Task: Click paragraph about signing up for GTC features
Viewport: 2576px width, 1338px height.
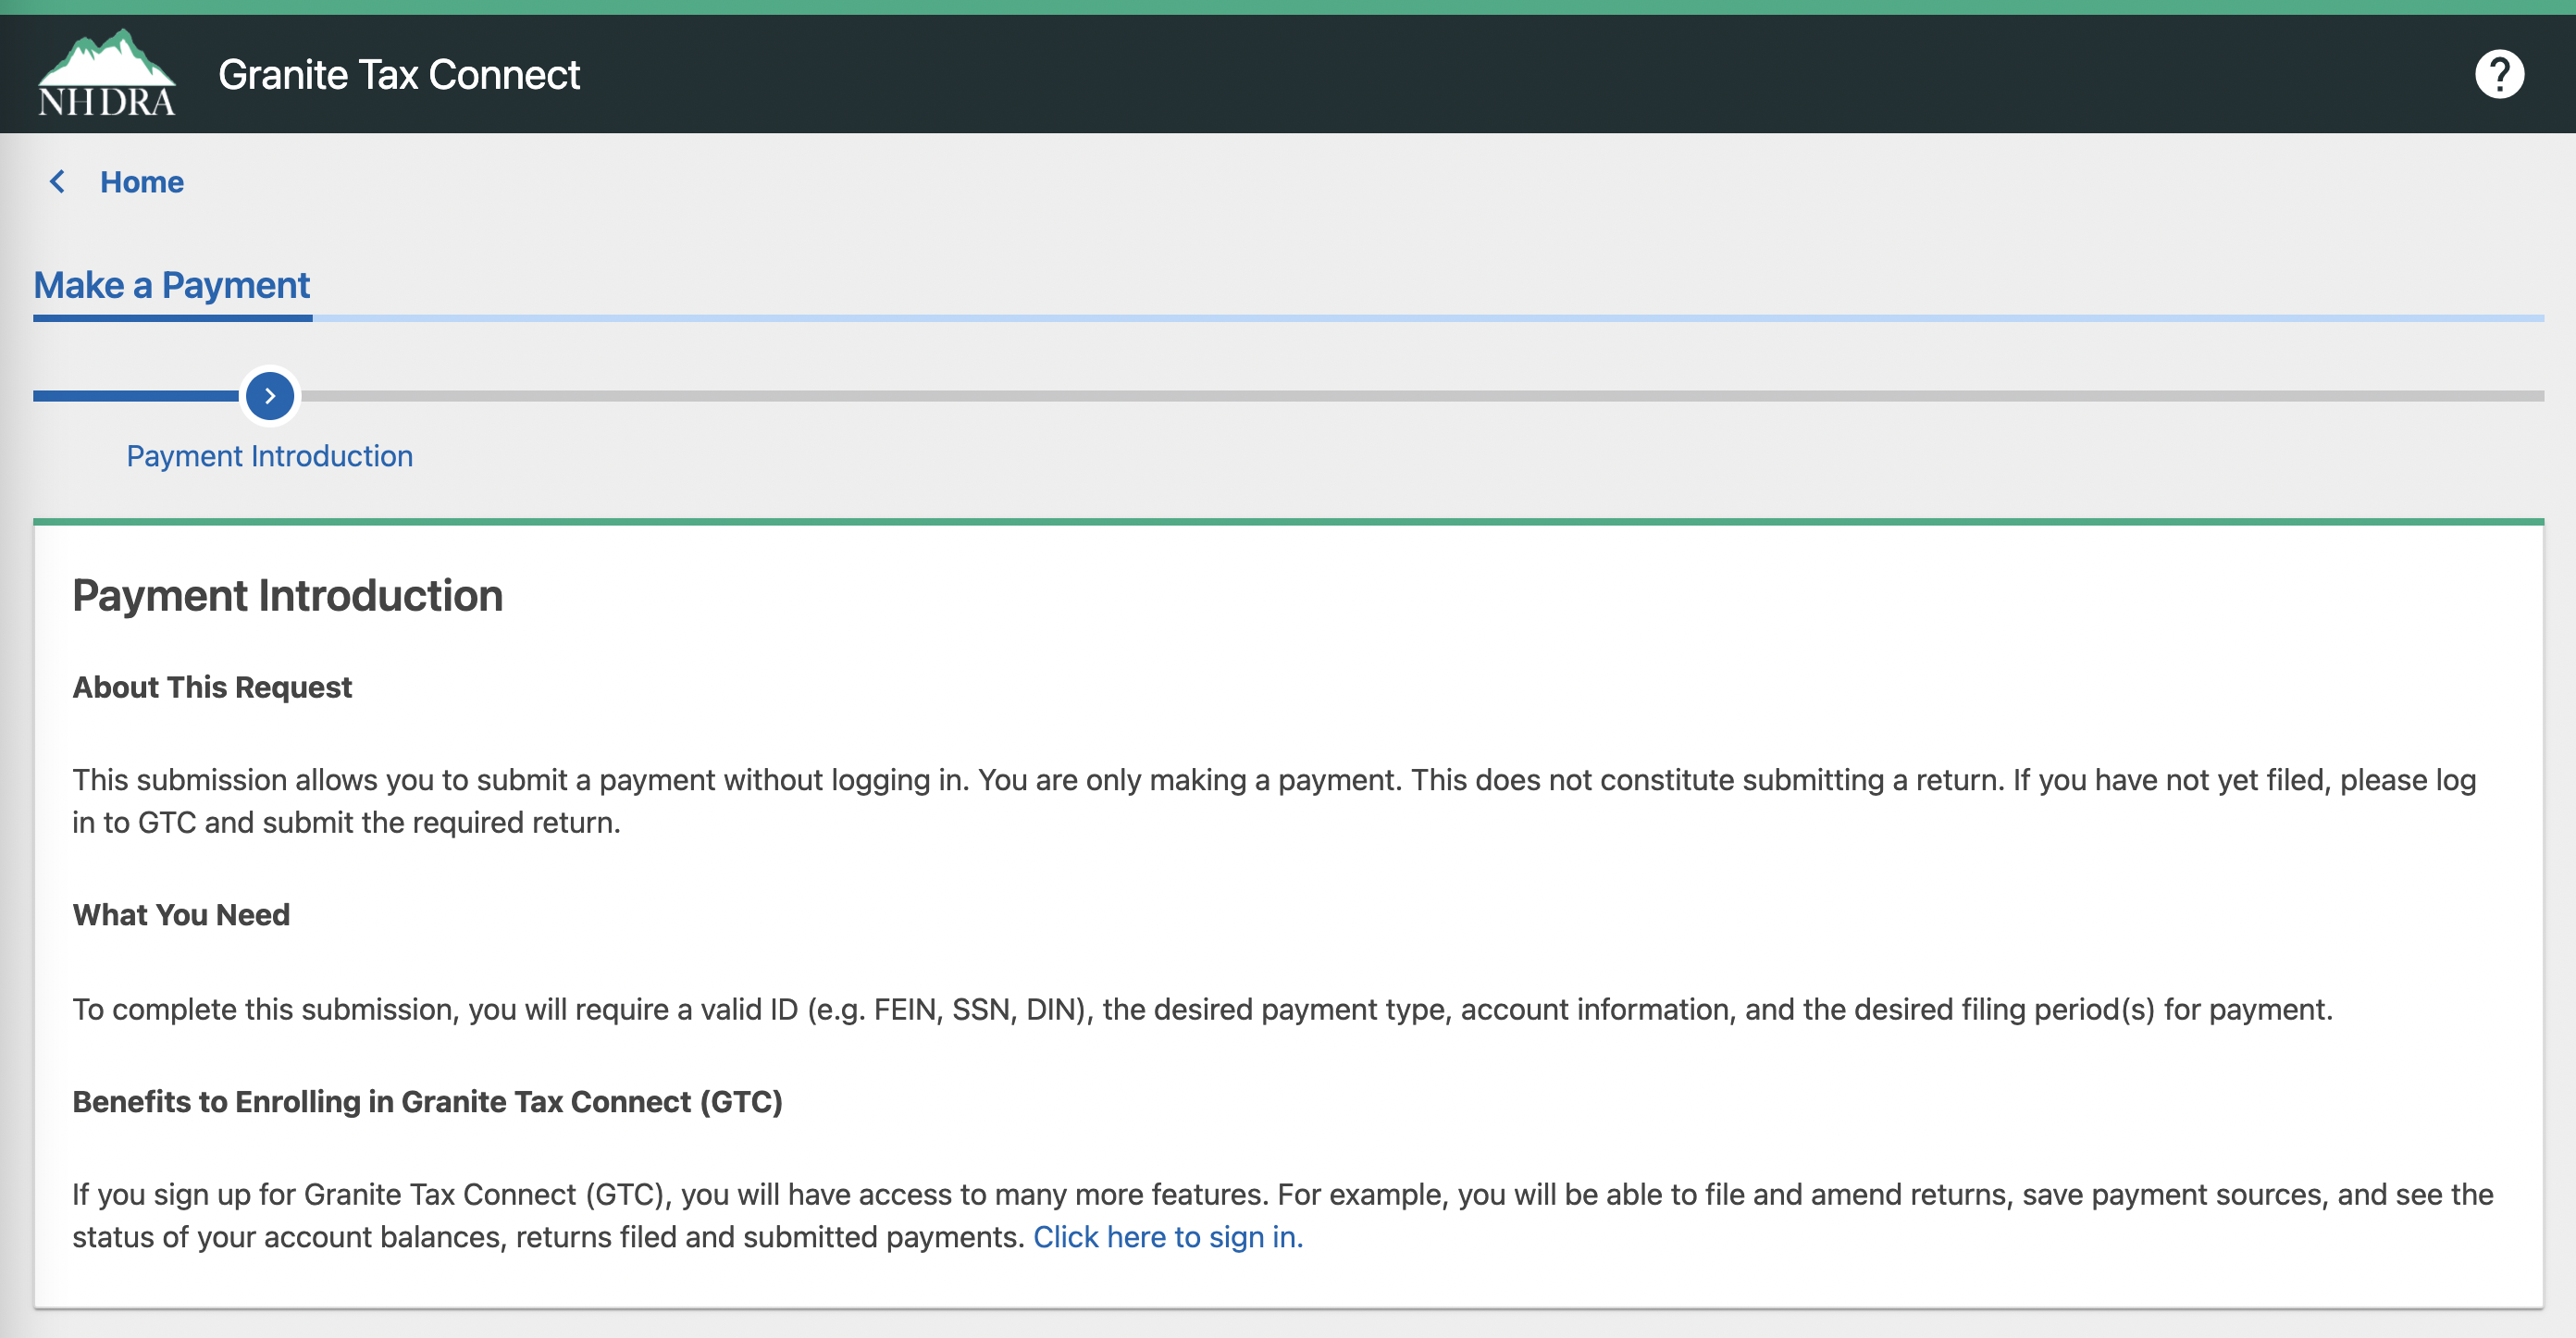Action: click(1282, 1215)
